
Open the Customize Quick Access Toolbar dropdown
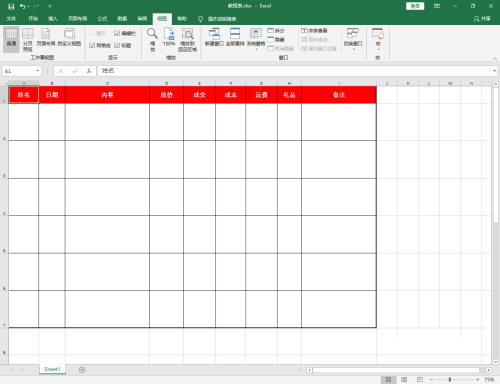[50, 6]
